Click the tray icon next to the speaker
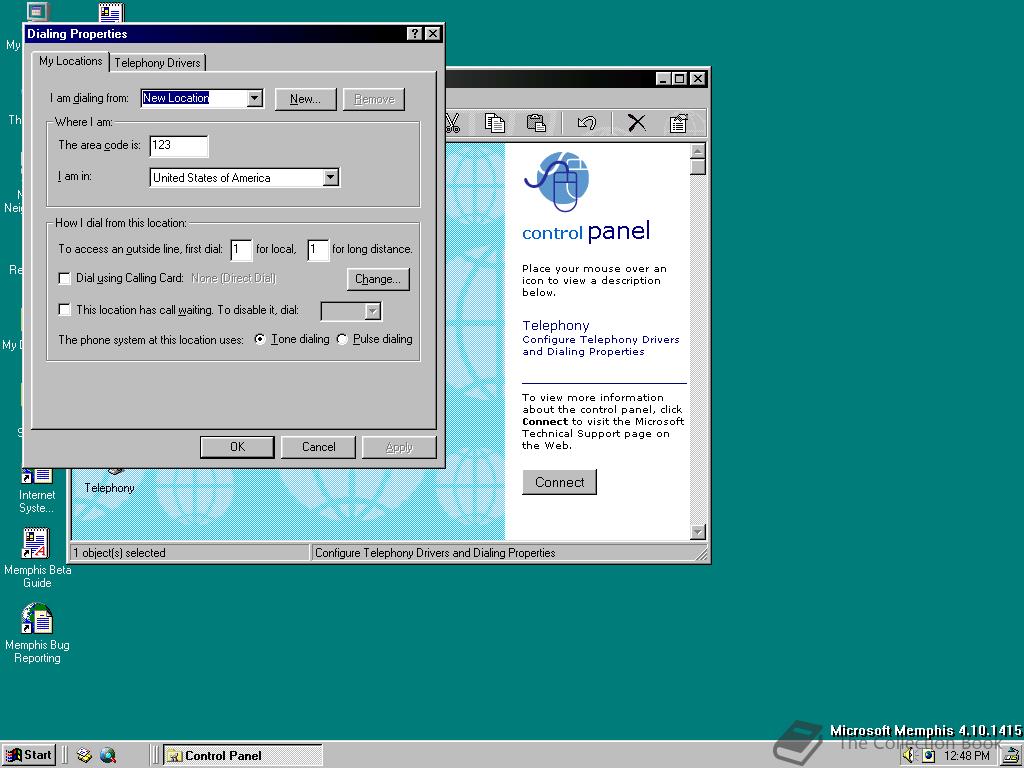Image resolution: width=1024 pixels, height=768 pixels. 928,756
